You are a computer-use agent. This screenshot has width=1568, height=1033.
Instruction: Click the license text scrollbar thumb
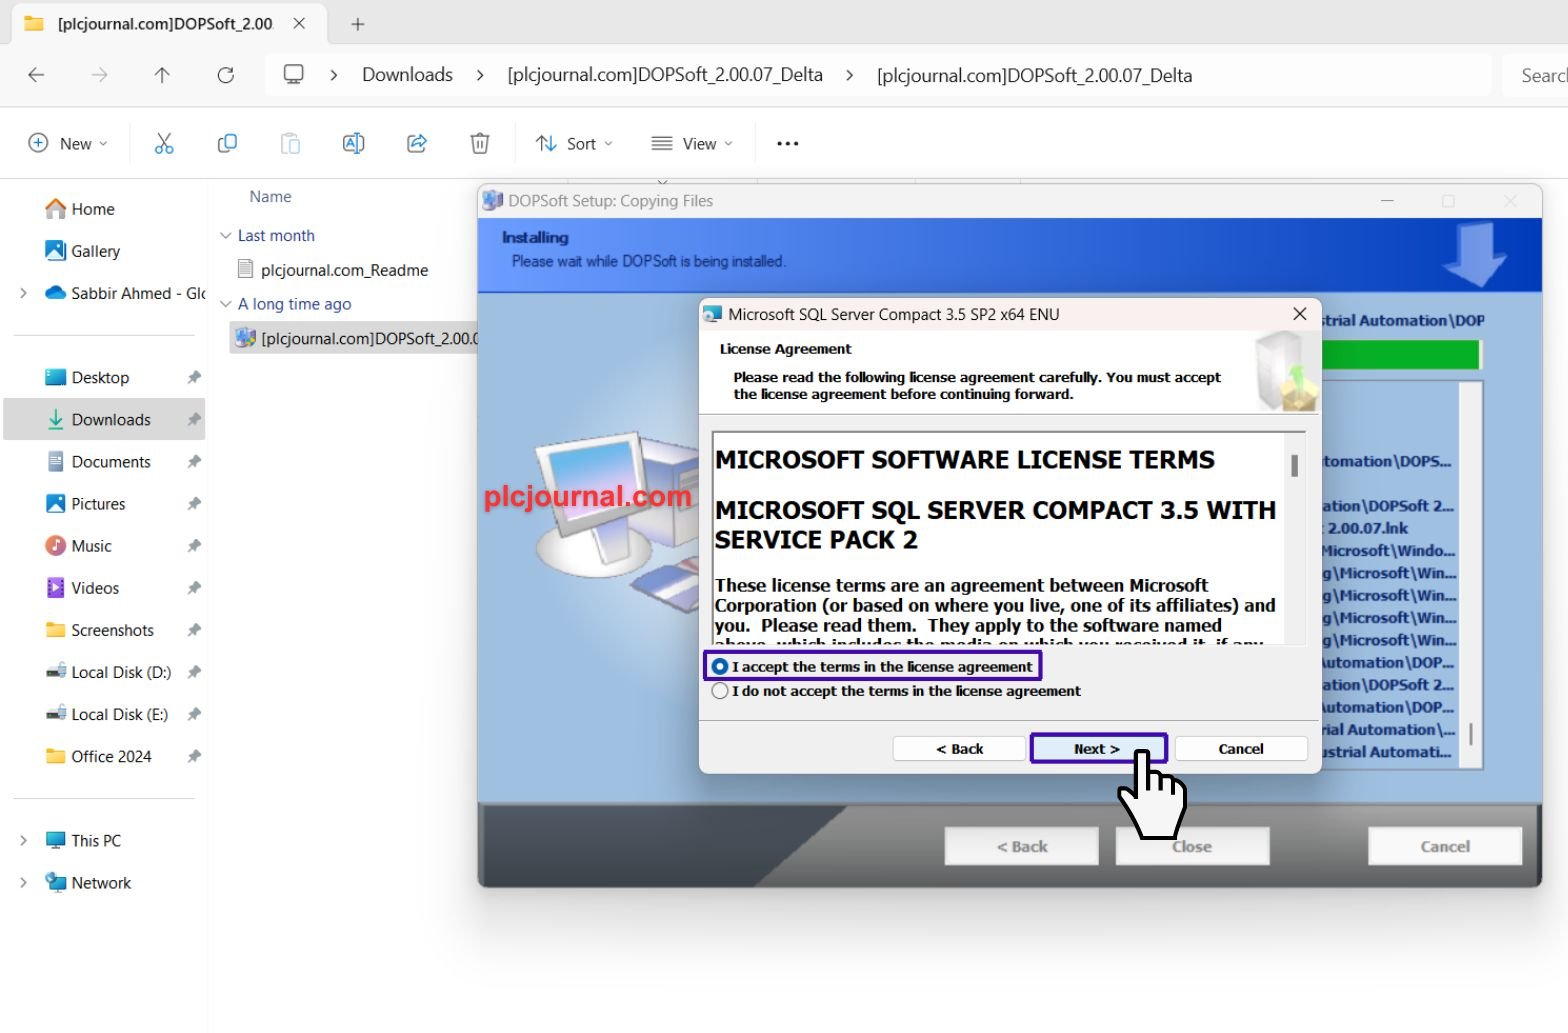1295,465
